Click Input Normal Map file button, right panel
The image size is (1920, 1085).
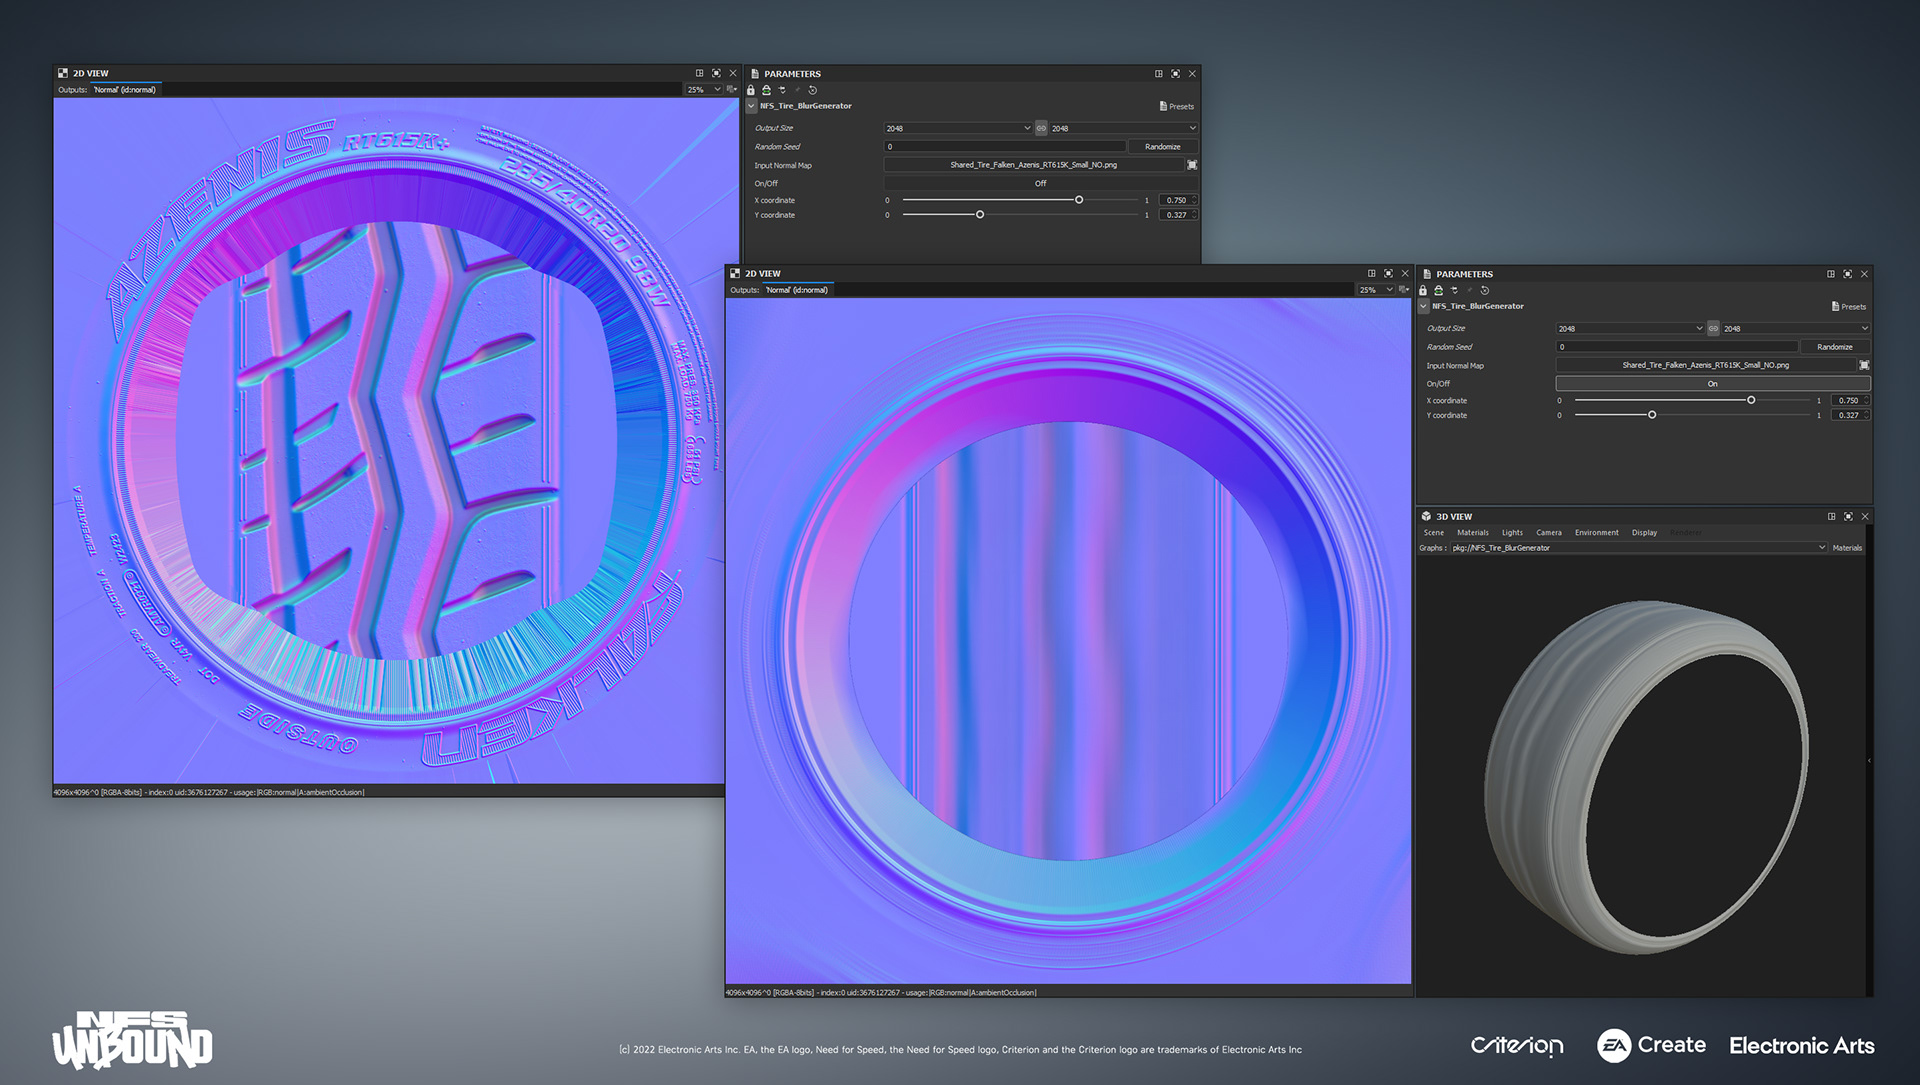(1705, 365)
